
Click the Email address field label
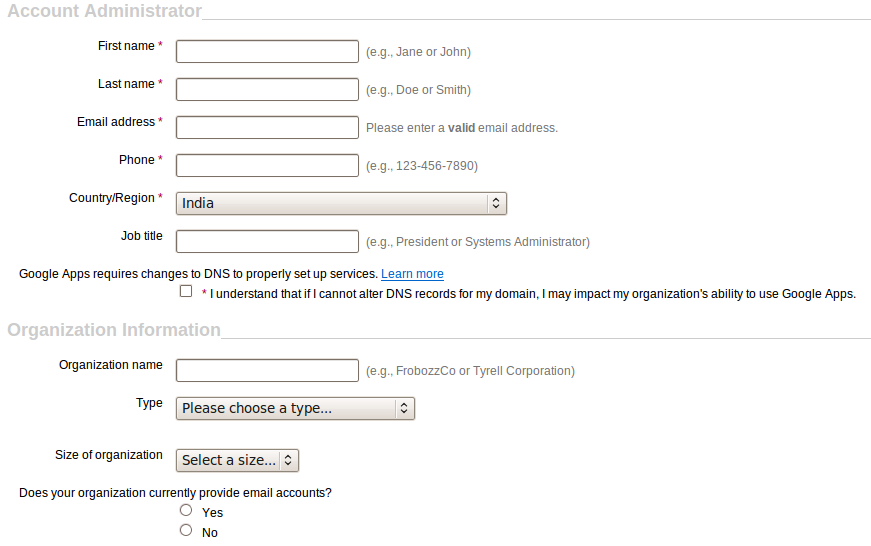pos(116,122)
